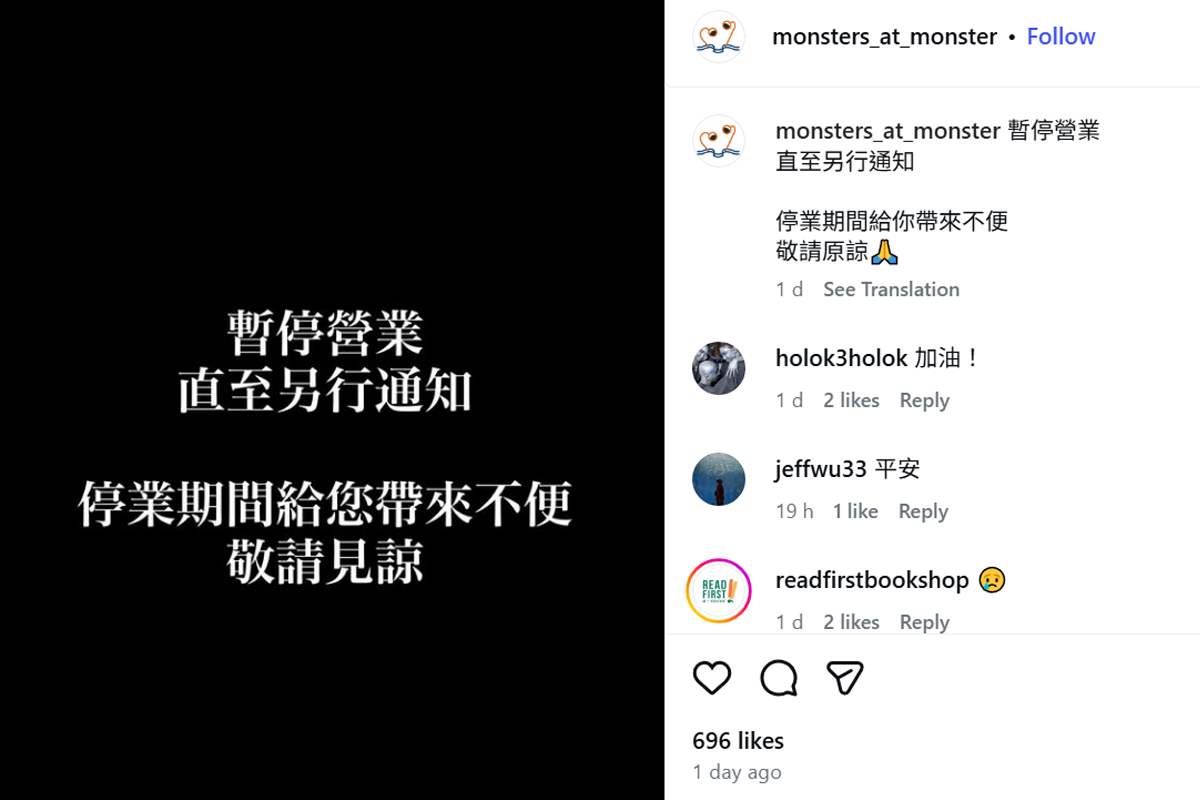The image size is (1200, 800).
Task: Like the post with the heart icon
Action: [712, 678]
